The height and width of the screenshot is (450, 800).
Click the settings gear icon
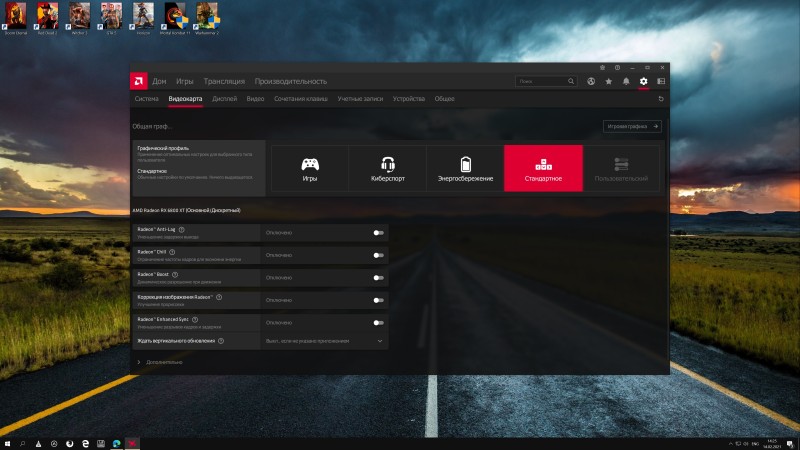click(x=643, y=81)
